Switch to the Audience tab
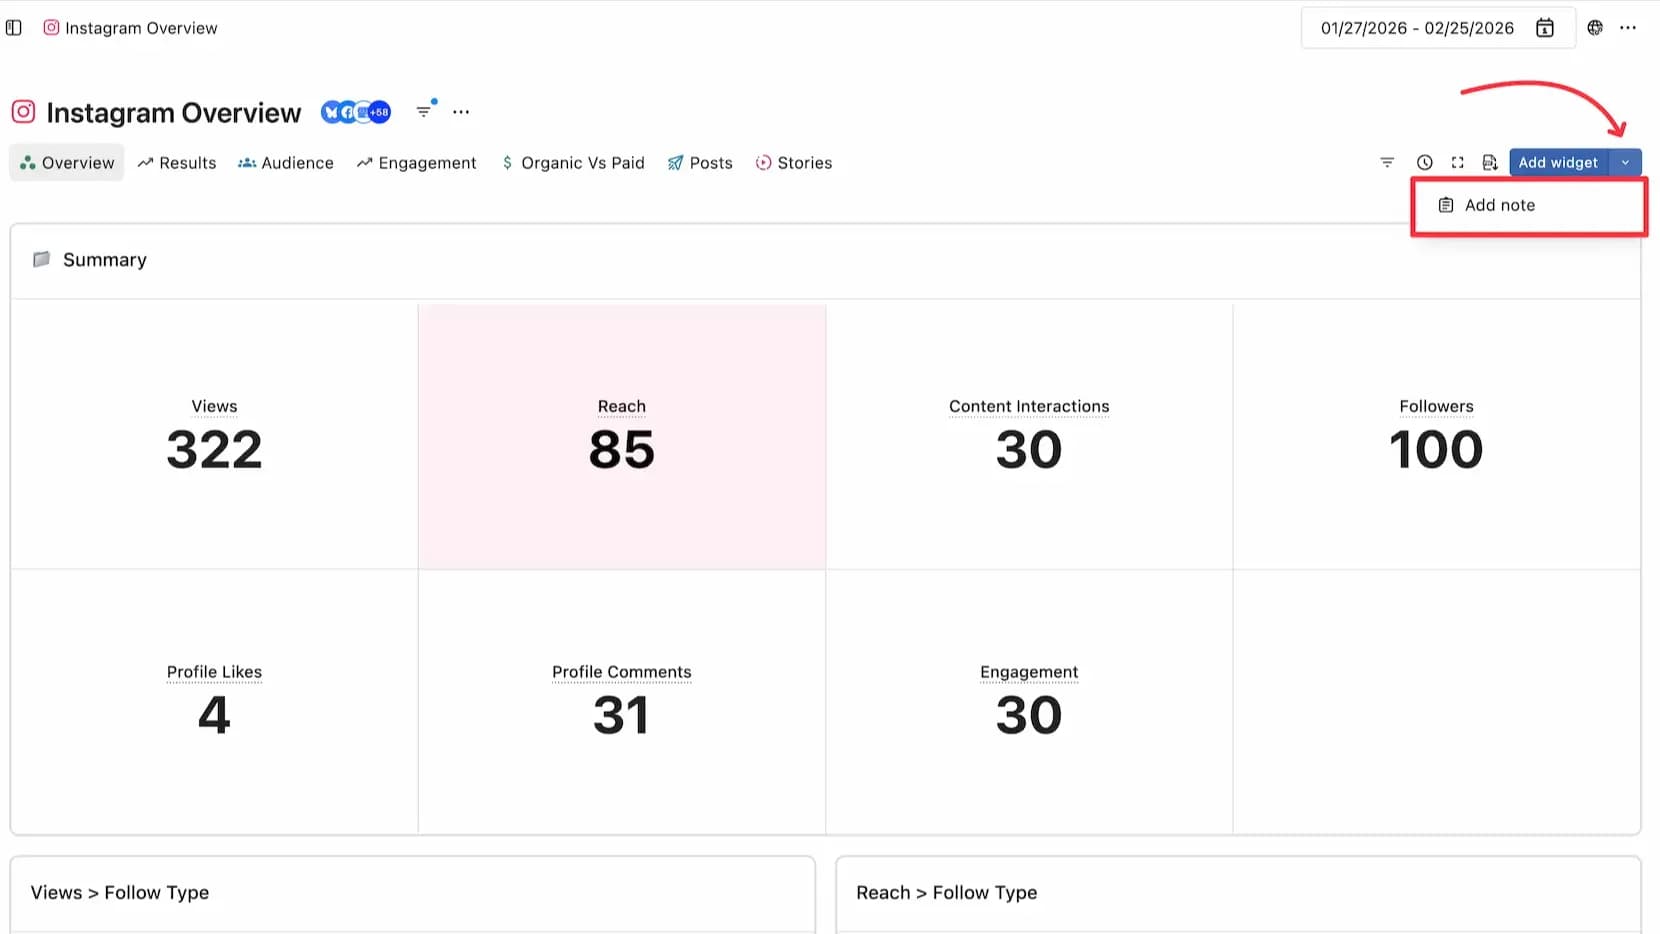The width and height of the screenshot is (1660, 934). (286, 163)
